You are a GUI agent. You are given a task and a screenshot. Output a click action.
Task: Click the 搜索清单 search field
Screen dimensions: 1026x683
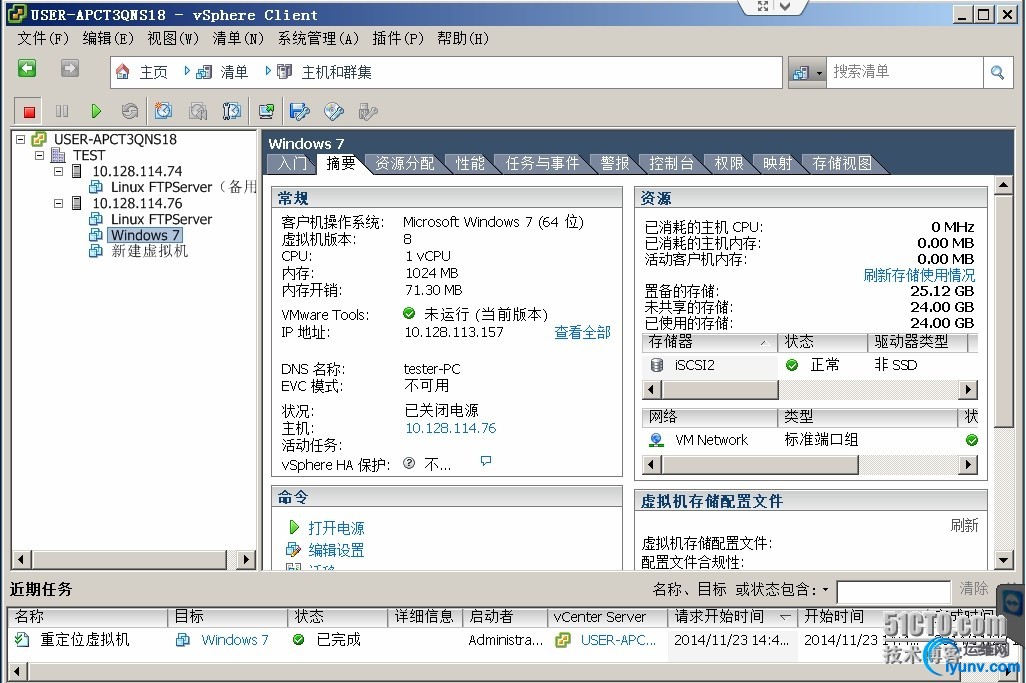point(905,72)
